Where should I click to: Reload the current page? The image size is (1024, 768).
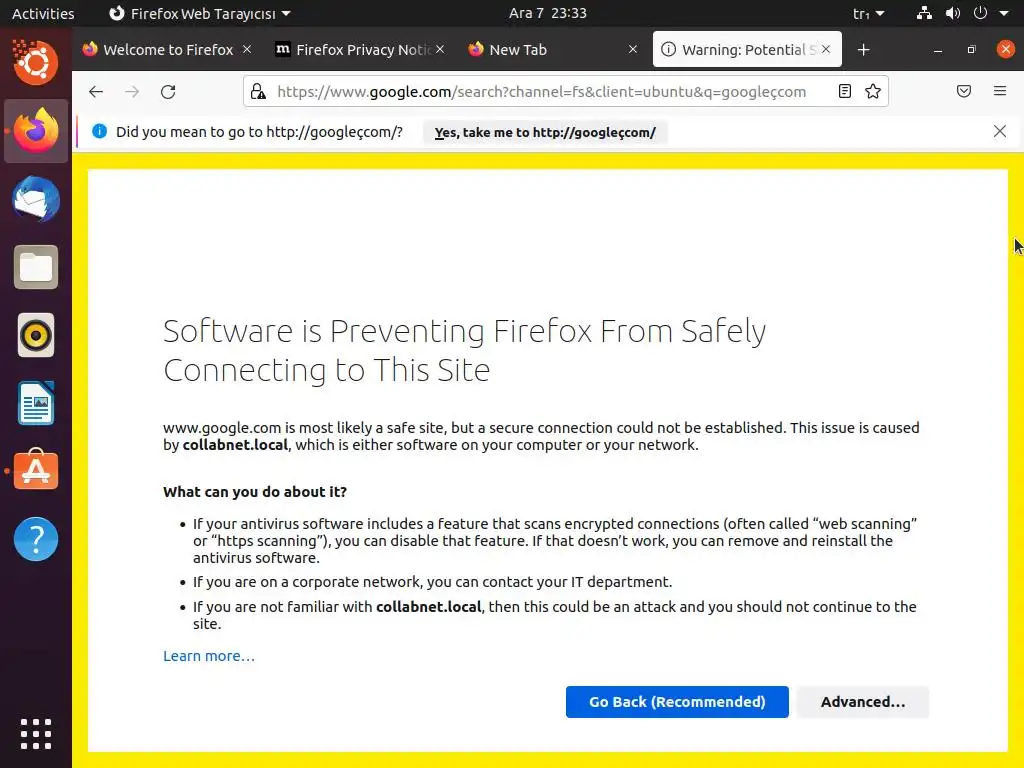pyautogui.click(x=168, y=92)
